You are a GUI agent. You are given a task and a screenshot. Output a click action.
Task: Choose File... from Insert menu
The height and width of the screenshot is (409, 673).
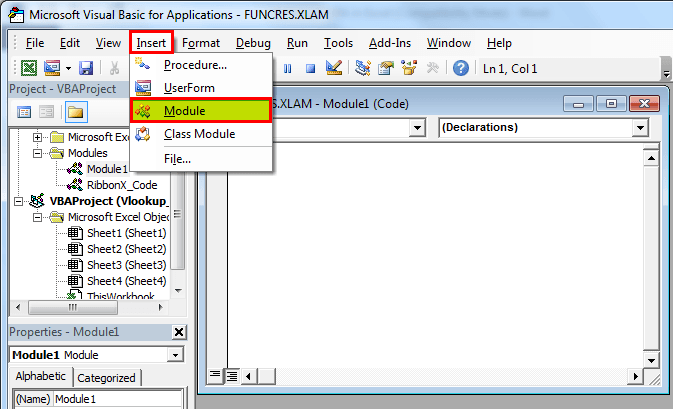coord(201,159)
